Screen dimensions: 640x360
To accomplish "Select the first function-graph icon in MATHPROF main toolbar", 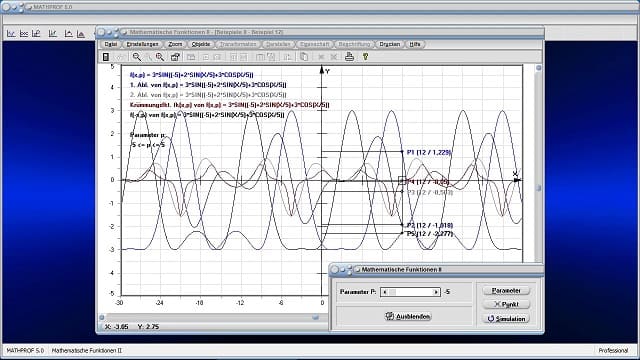I will click(11, 34).
